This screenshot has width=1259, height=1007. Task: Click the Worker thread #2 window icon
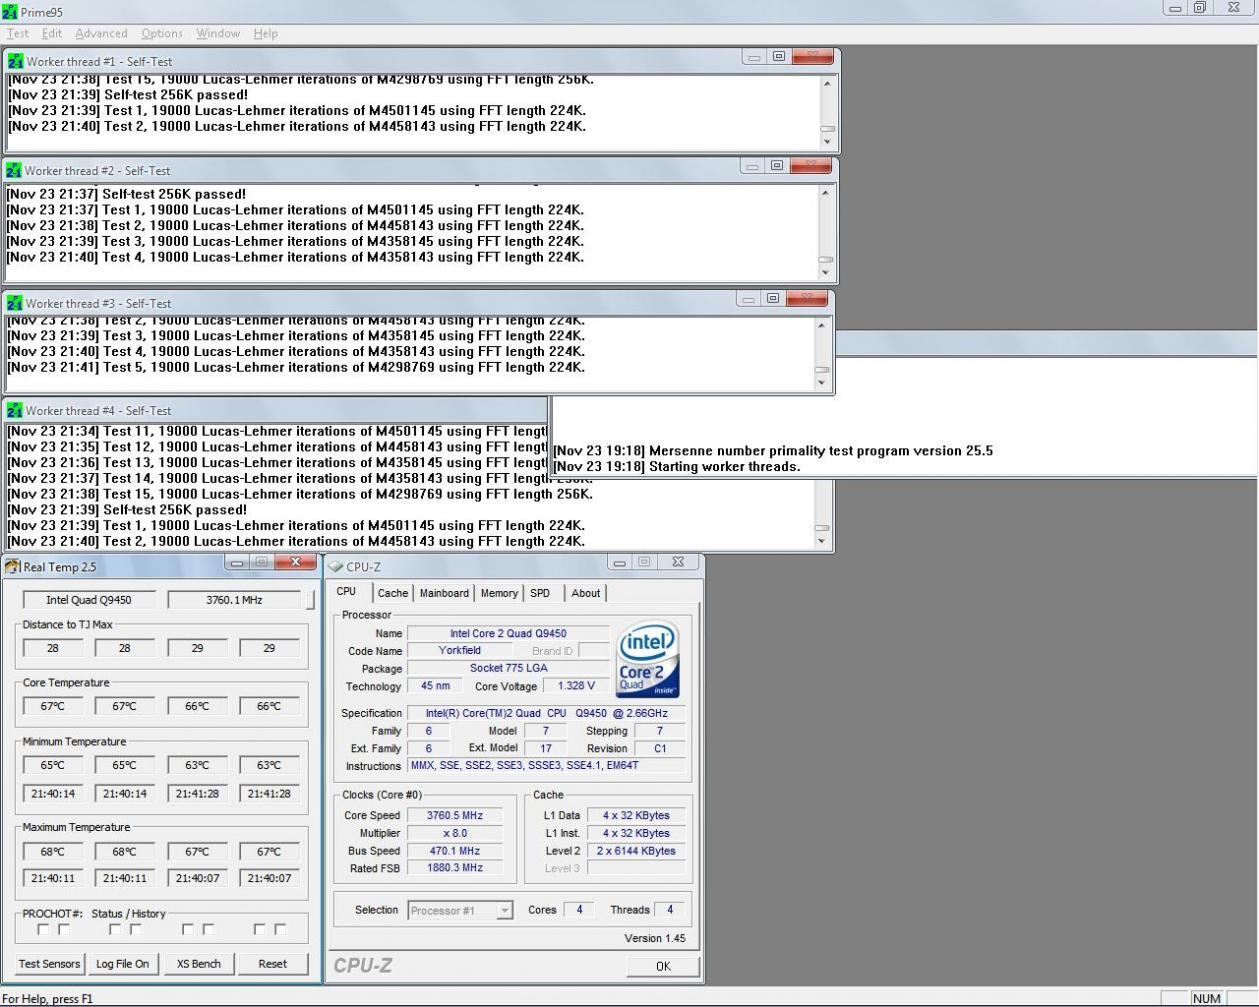(13, 171)
